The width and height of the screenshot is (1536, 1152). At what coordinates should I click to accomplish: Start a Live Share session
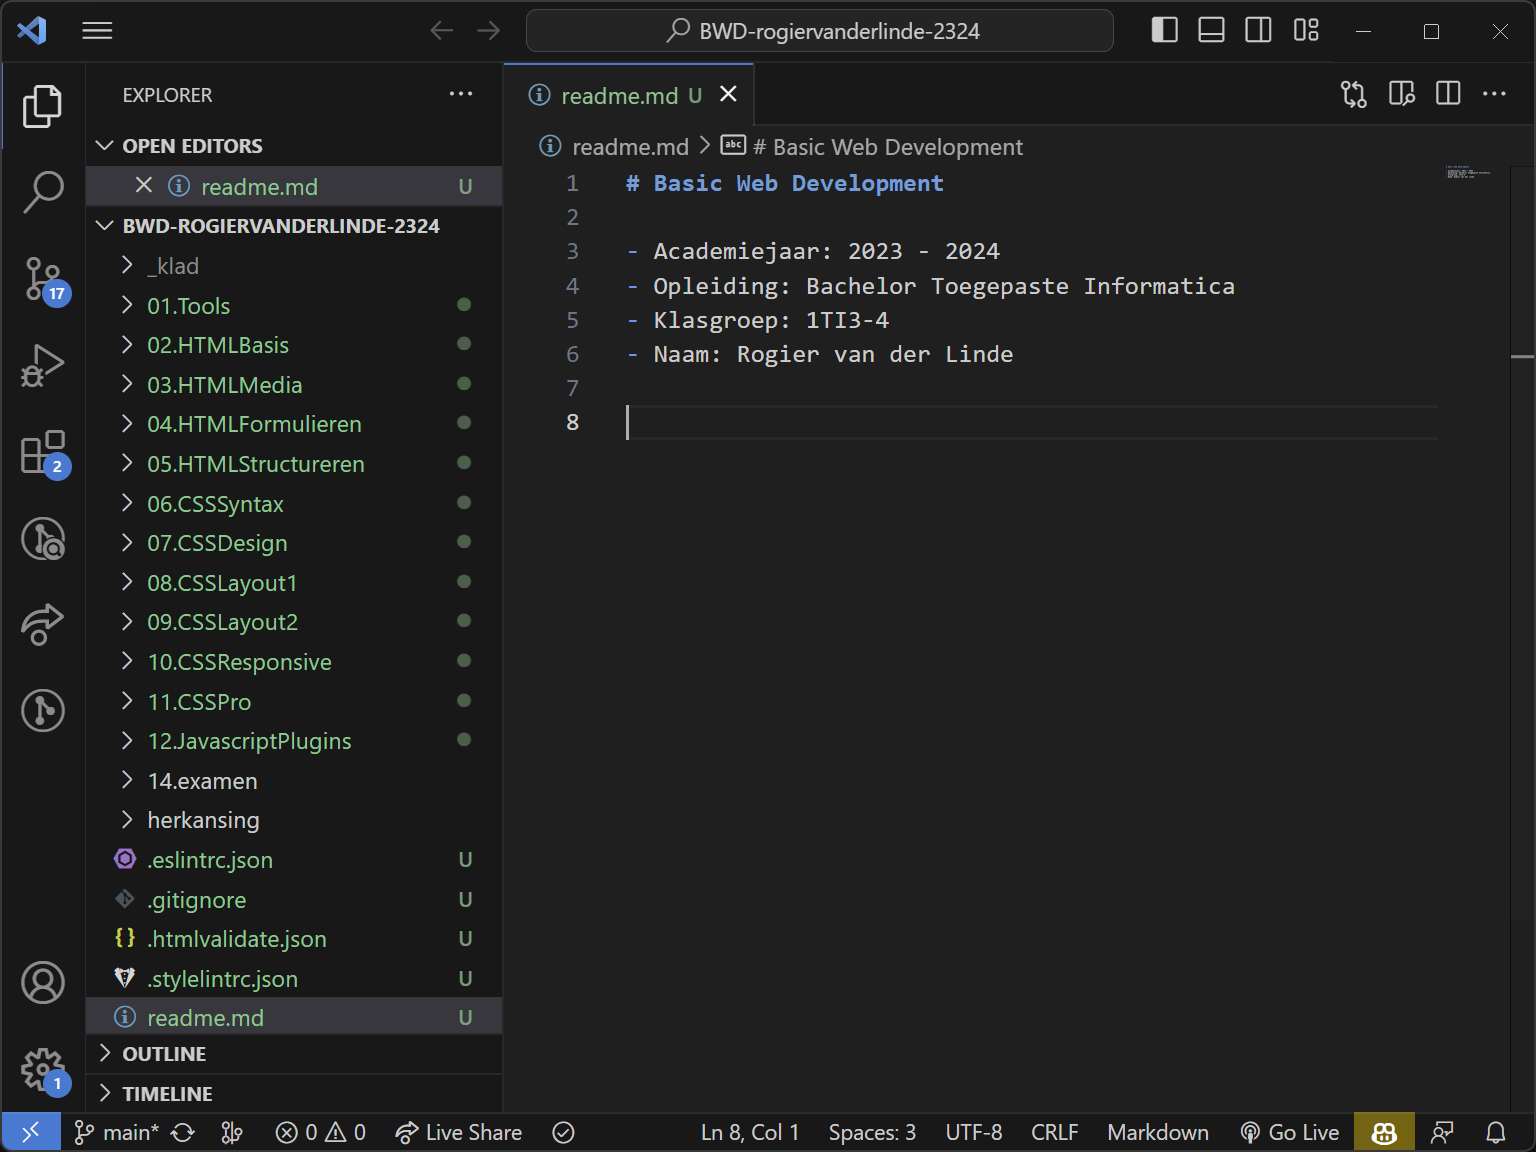coord(459,1131)
